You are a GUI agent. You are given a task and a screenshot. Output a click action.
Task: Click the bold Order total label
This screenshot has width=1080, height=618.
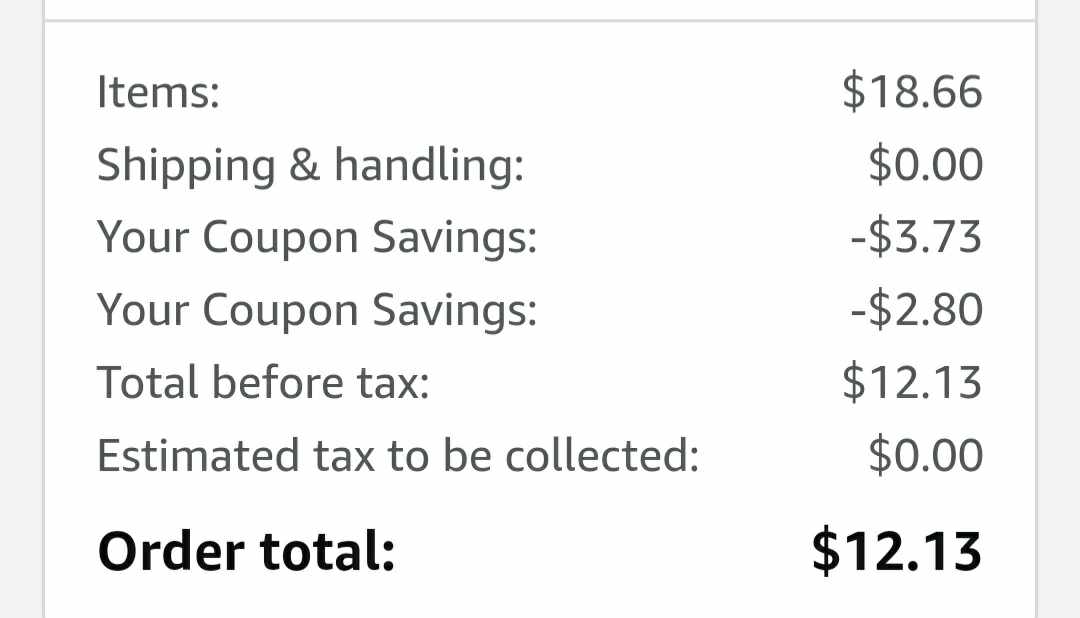tap(246, 551)
